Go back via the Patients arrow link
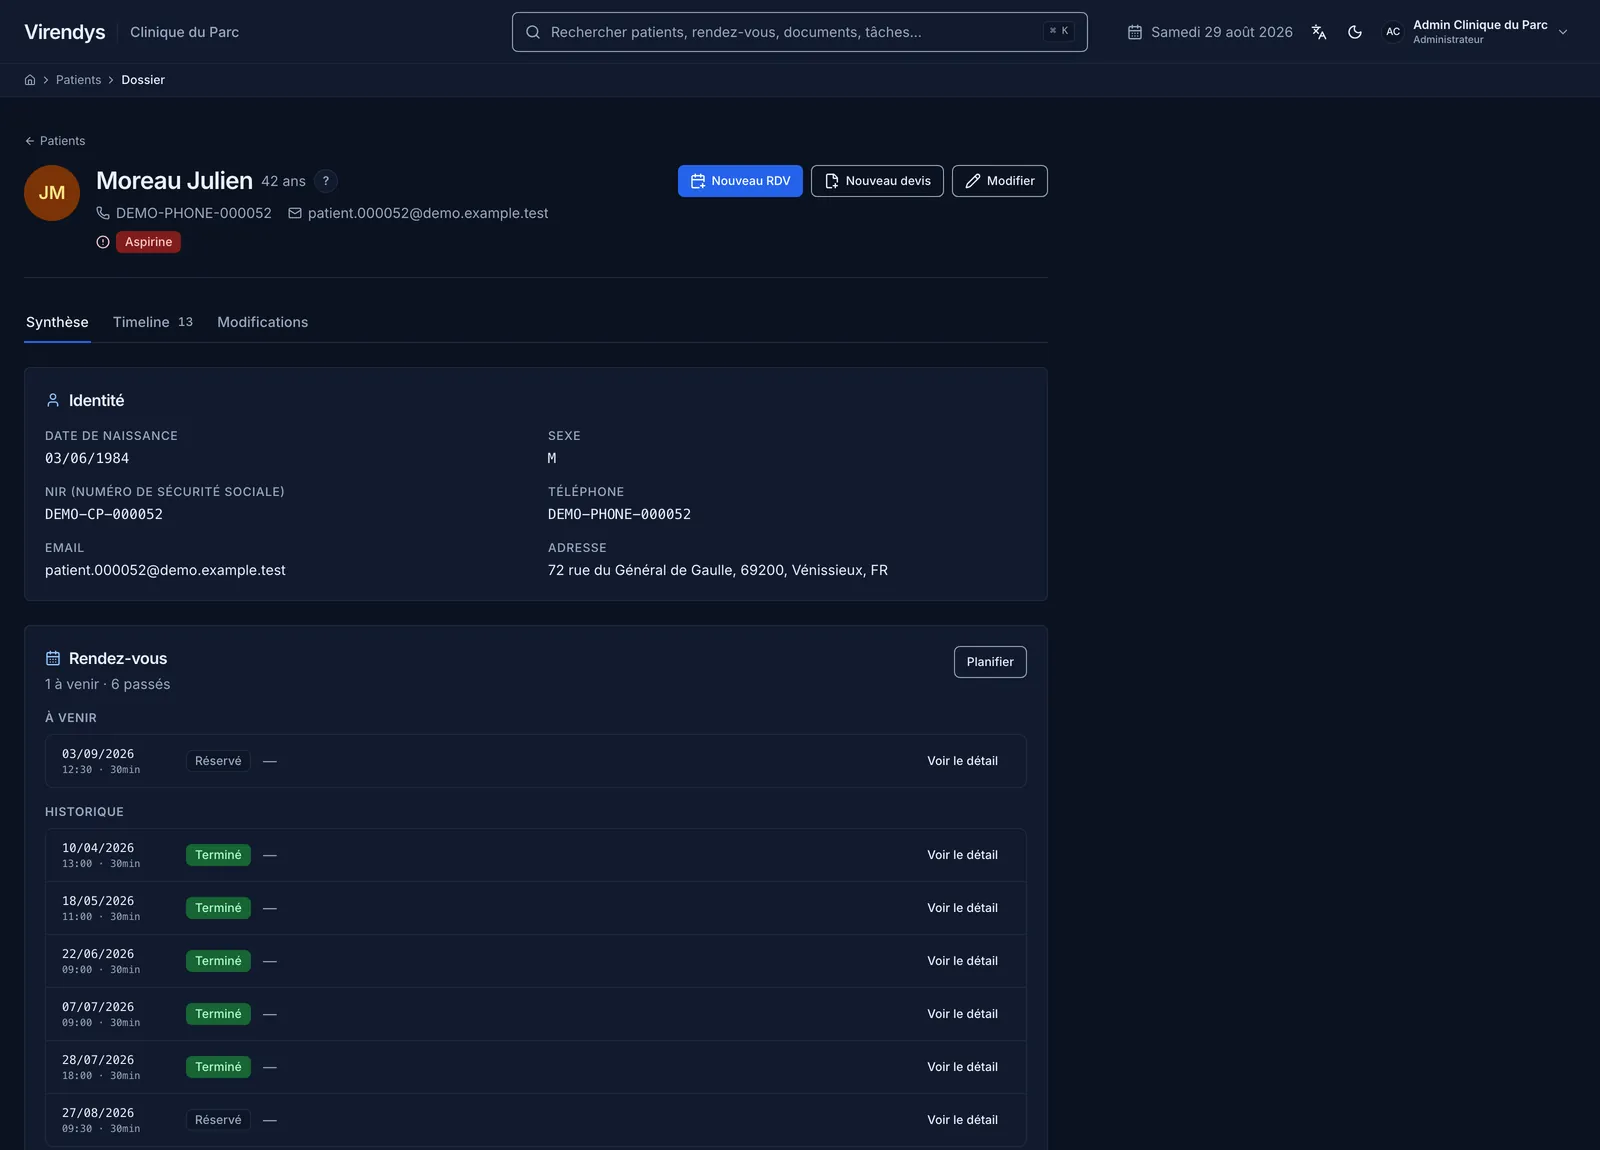The height and width of the screenshot is (1150, 1600). (55, 141)
